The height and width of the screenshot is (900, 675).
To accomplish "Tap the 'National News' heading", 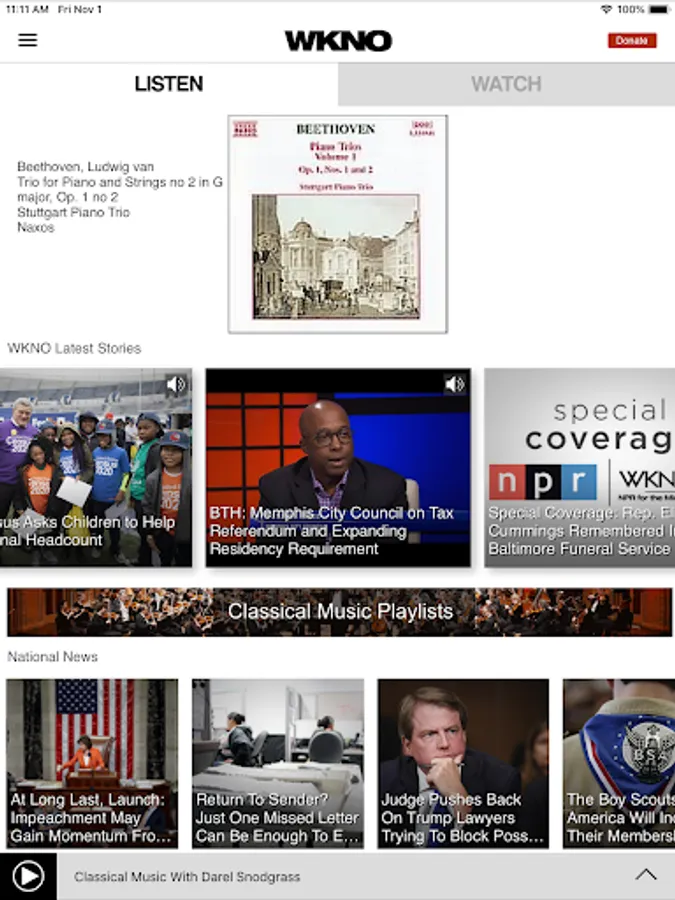I will coord(52,657).
